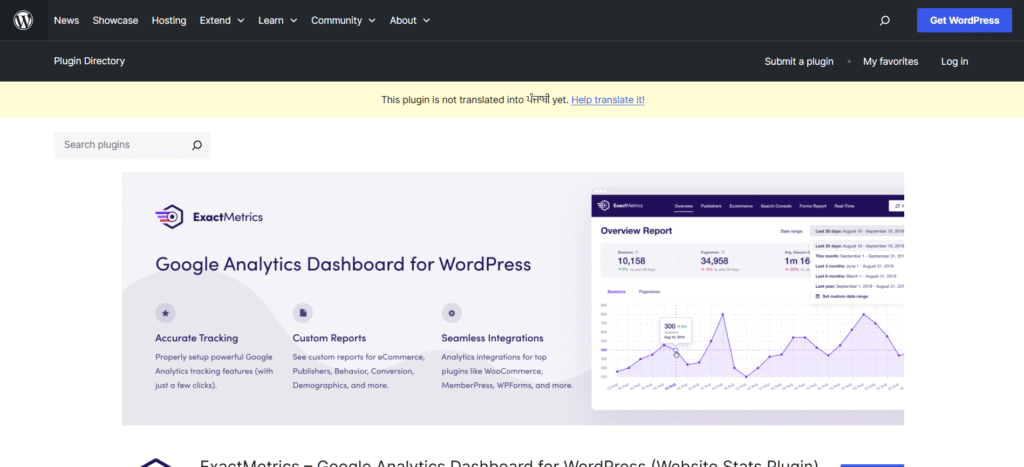Image resolution: width=1024 pixels, height=467 pixels.
Task: Click the Custom Reports document icon
Action: pyautogui.click(x=302, y=313)
